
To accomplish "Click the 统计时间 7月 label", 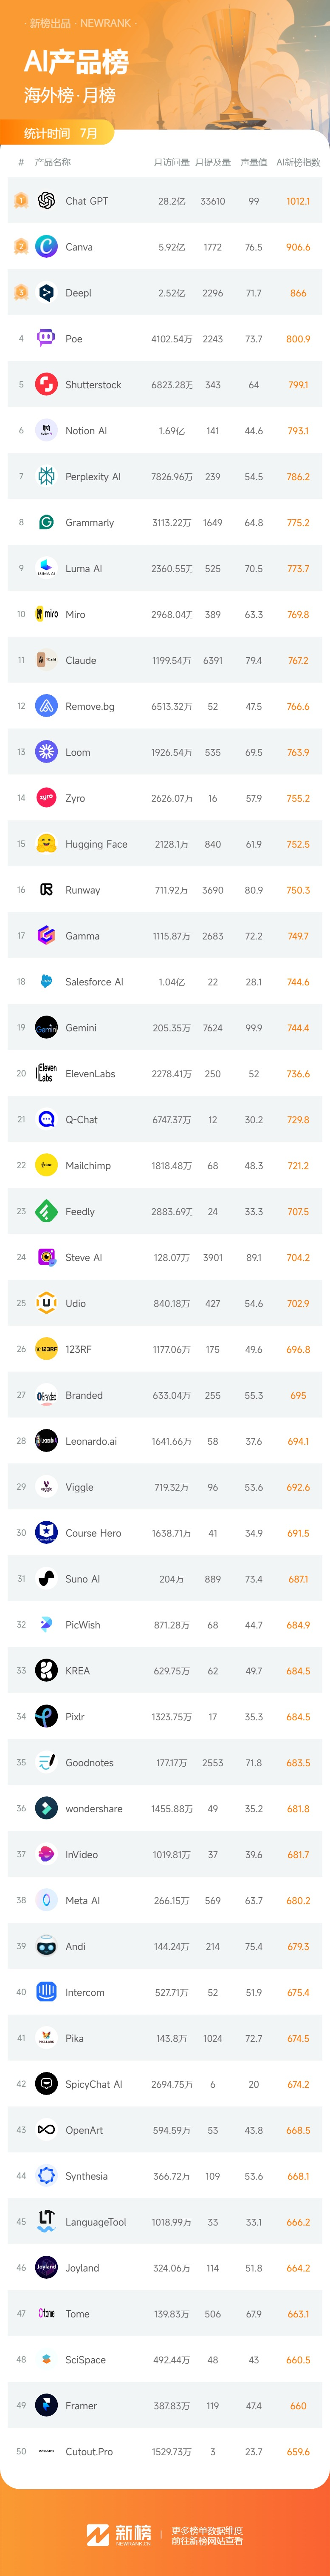I will [61, 133].
